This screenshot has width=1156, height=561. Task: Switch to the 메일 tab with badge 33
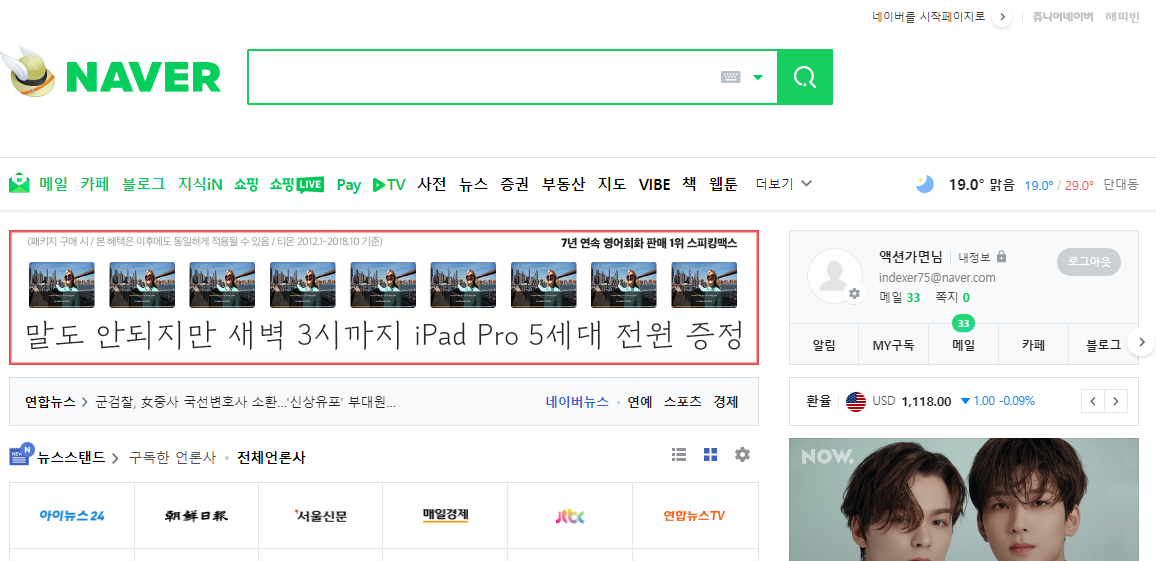click(963, 344)
